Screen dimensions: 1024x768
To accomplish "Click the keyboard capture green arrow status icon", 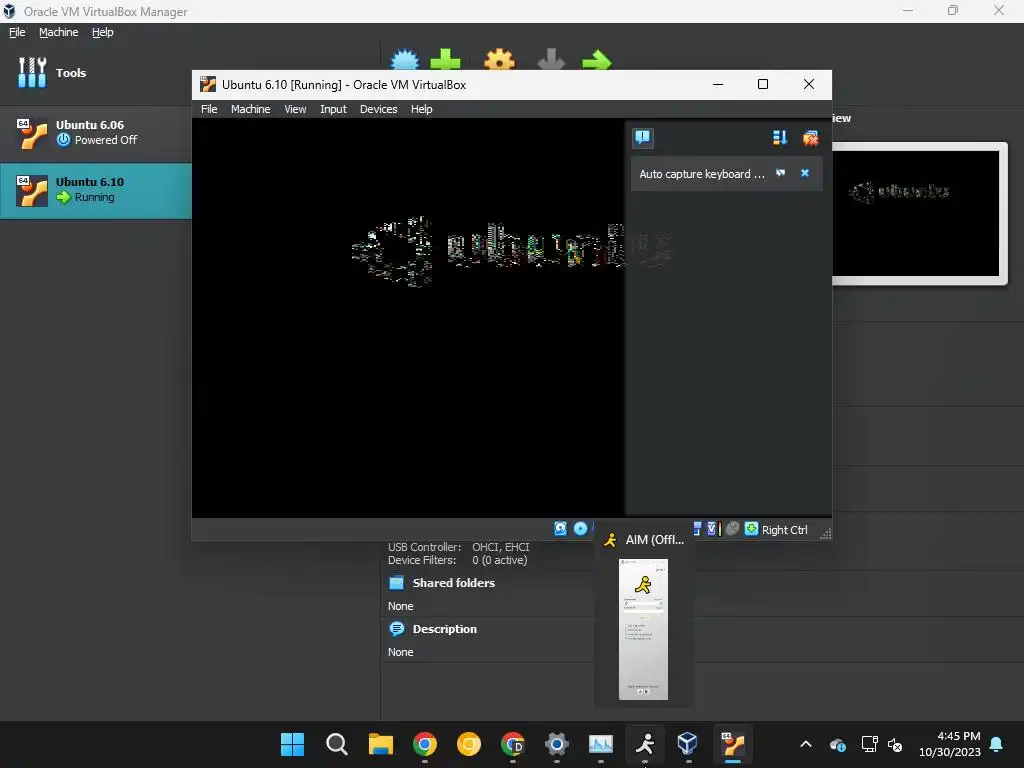I will [751, 528].
